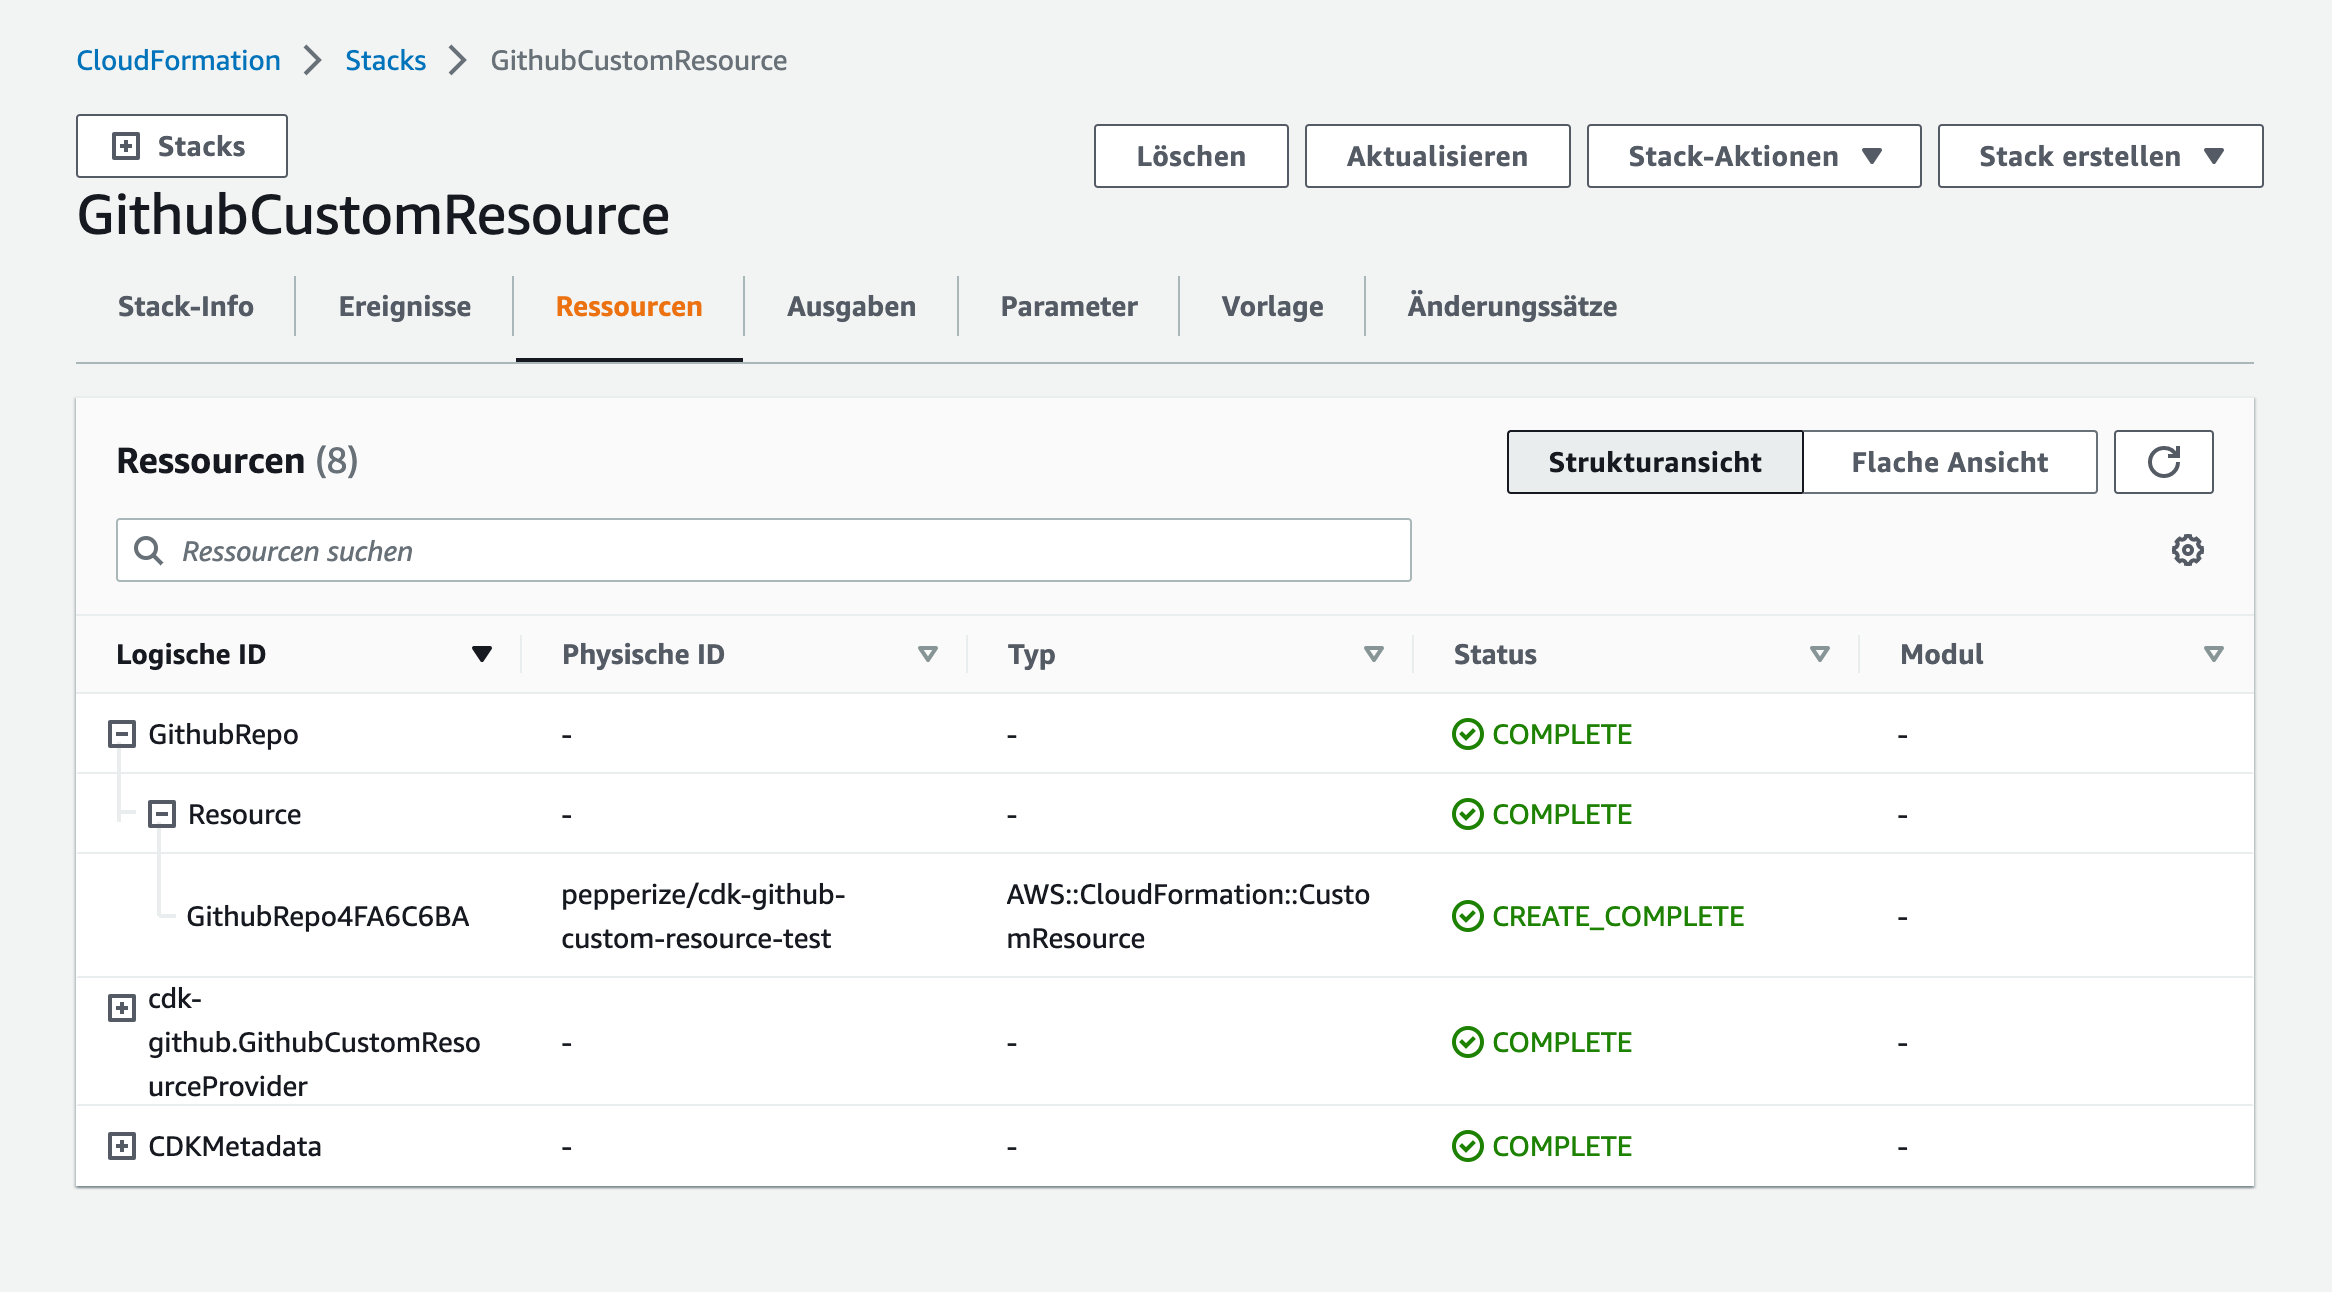This screenshot has height=1292, width=2332.
Task: Click the magnifier icon in search box
Action: point(149,550)
